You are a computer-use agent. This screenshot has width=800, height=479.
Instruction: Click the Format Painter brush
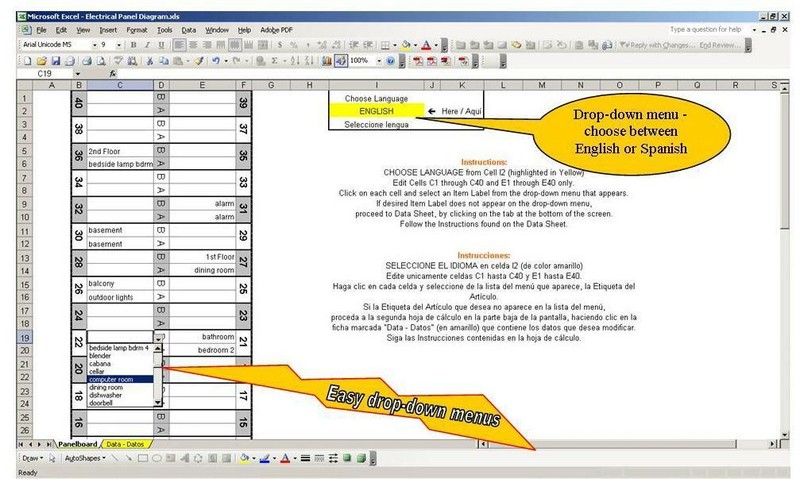199,61
